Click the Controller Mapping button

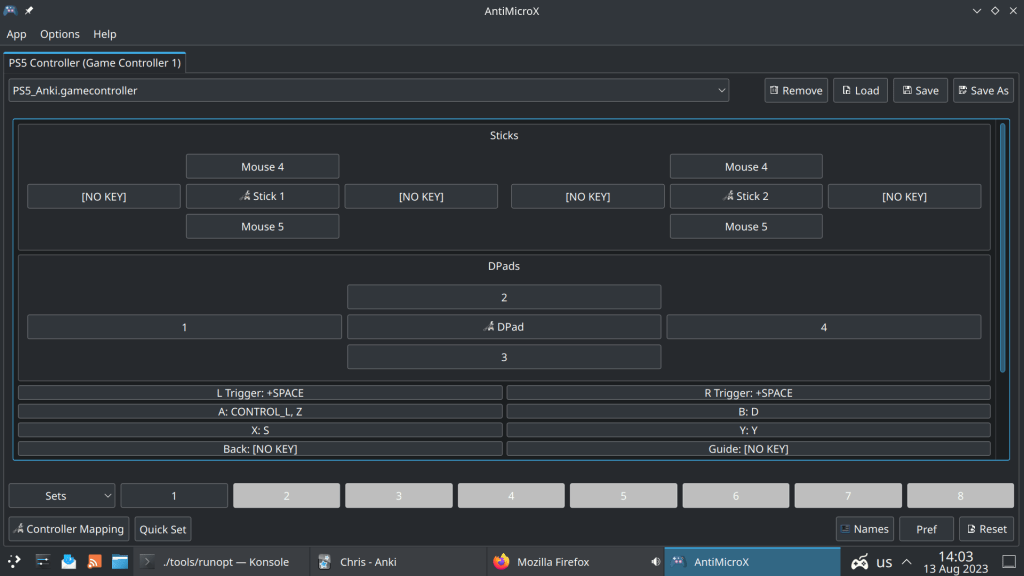click(x=68, y=529)
